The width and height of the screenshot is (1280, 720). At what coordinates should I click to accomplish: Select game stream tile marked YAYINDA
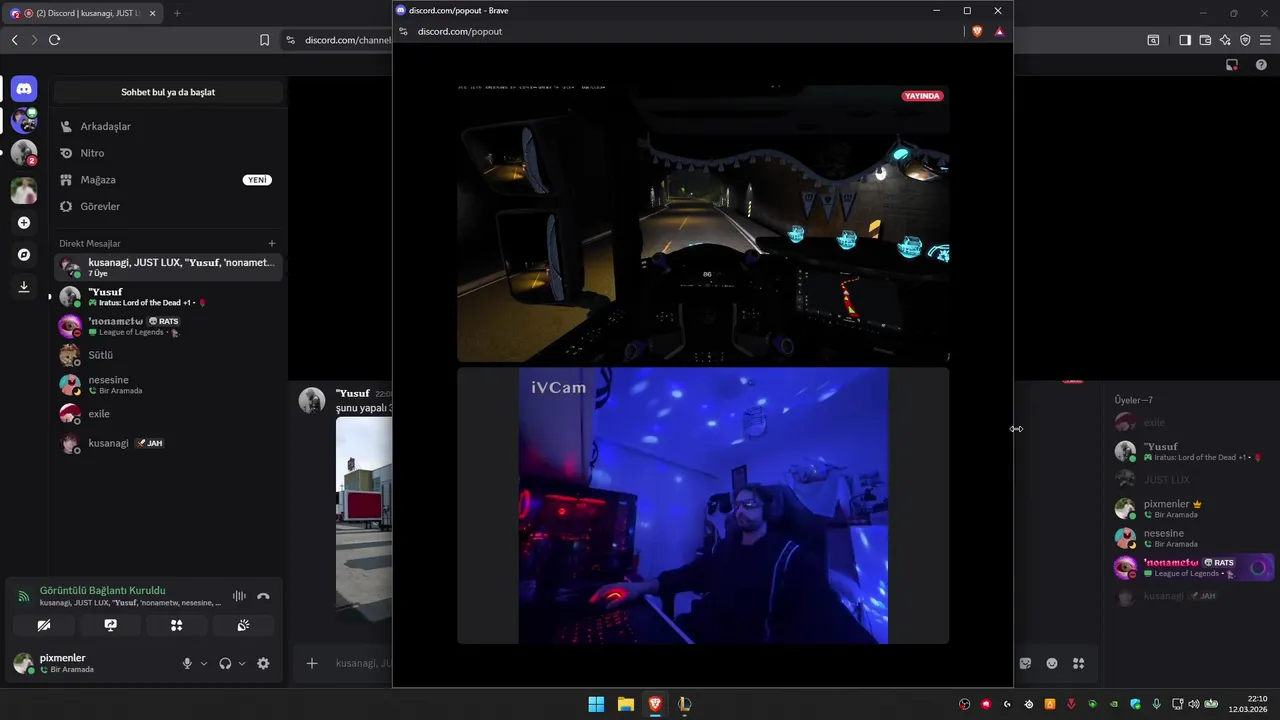click(x=703, y=223)
